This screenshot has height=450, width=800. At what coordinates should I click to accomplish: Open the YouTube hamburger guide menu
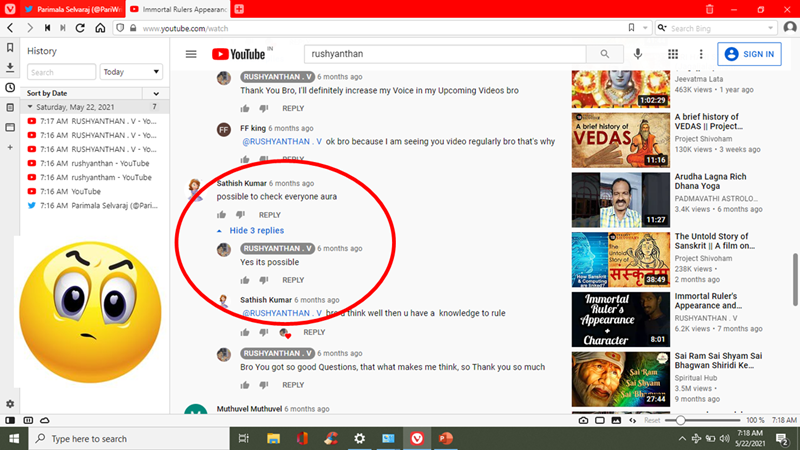191,54
